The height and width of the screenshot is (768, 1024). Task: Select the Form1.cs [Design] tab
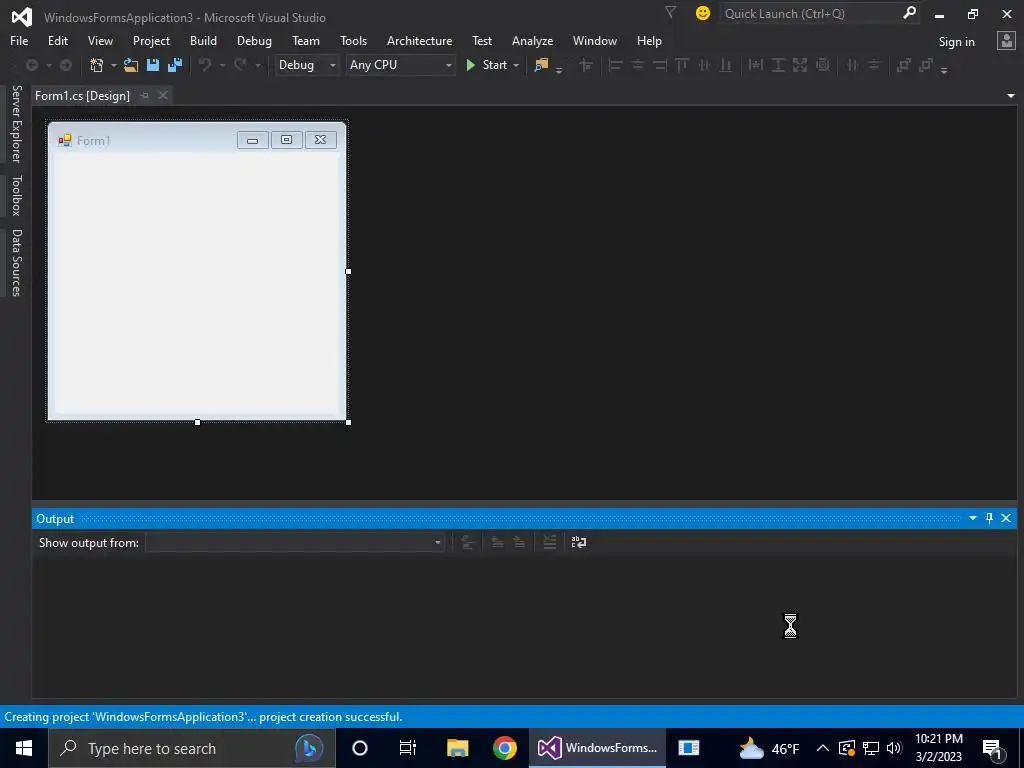point(82,95)
